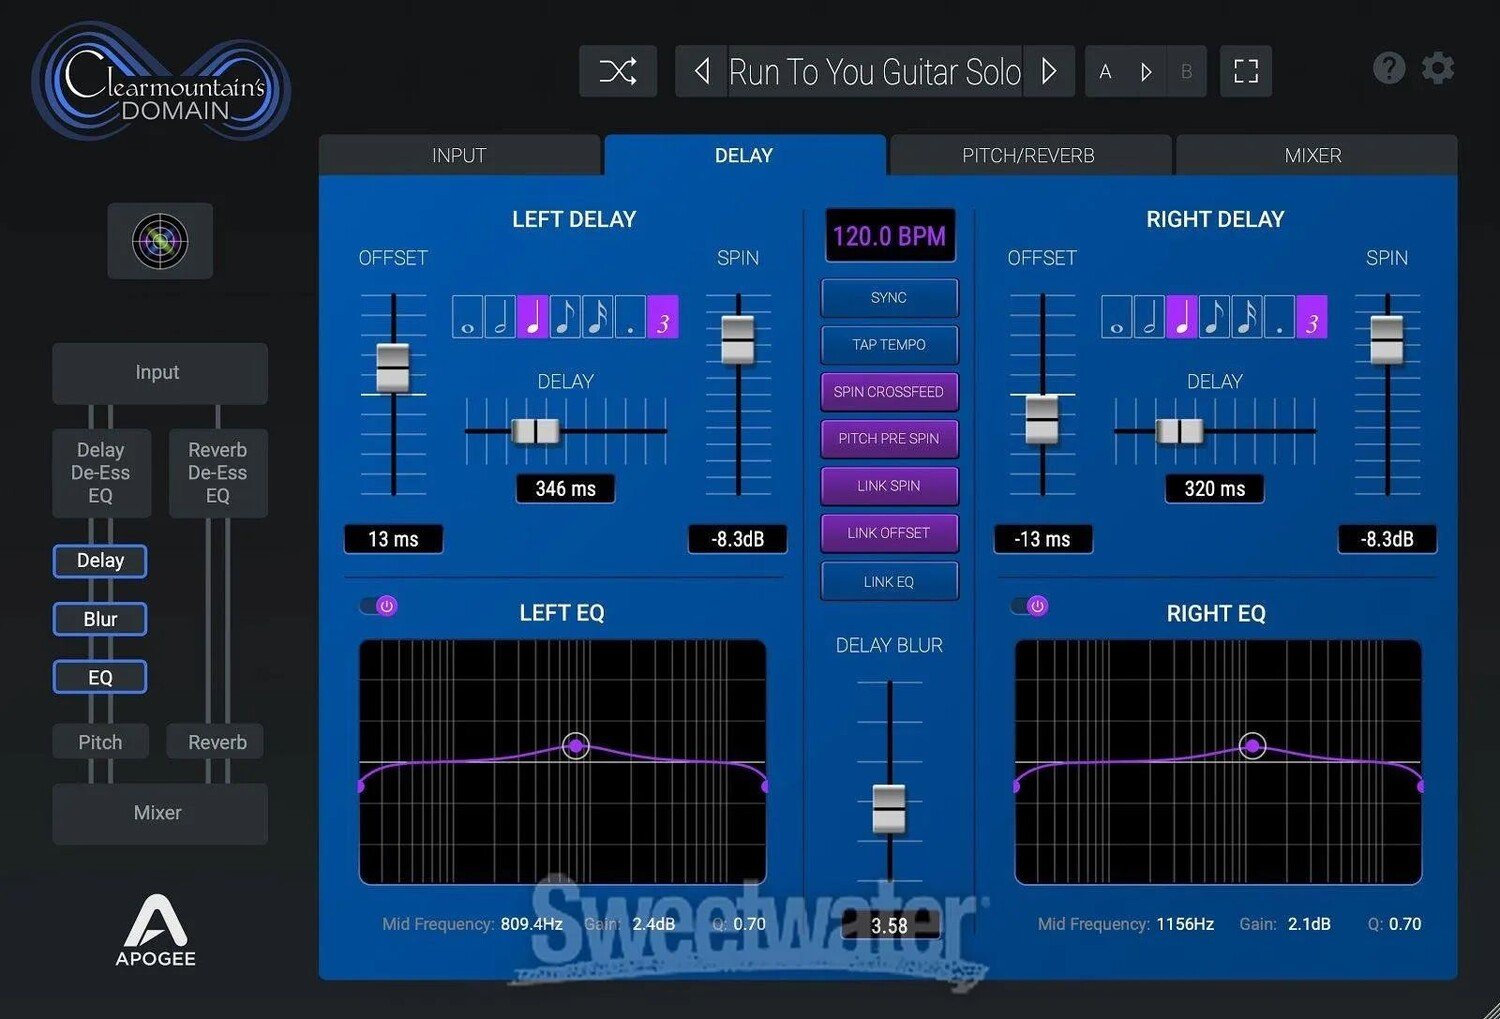Toggle triplet in Left Delay
The width and height of the screenshot is (1500, 1019).
point(663,316)
